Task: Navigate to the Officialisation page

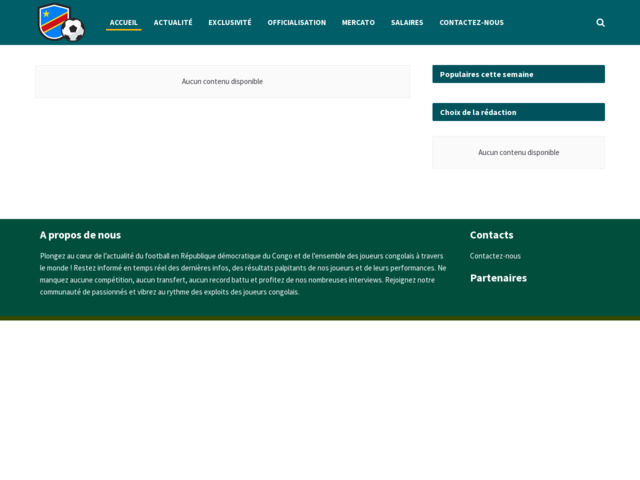Action: (296, 22)
